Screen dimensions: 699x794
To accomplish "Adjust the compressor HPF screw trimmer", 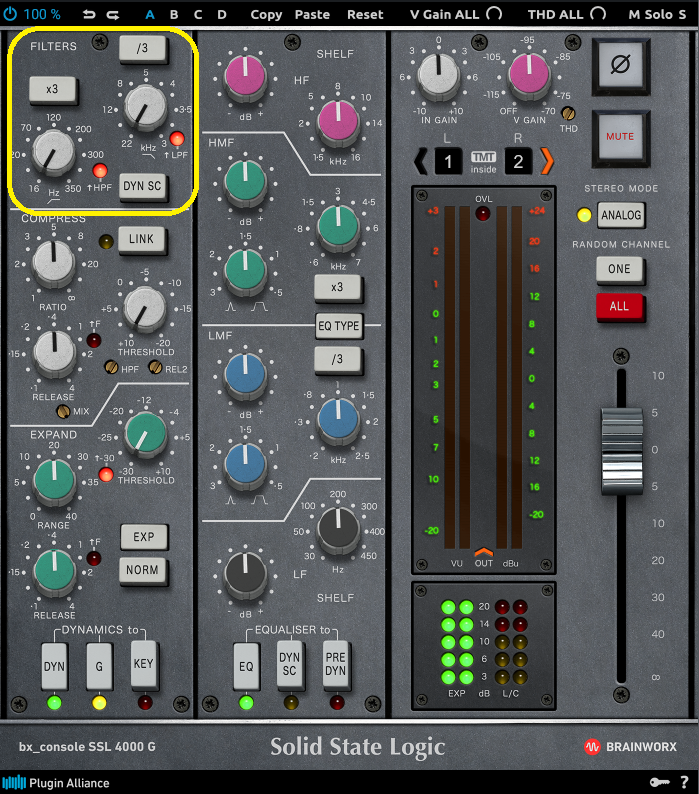I will click(x=111, y=367).
